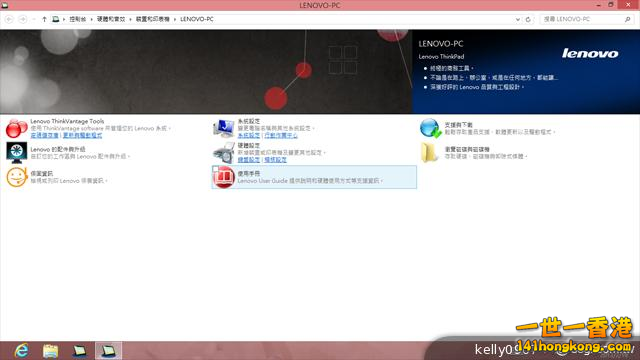Open the first link under 硬體設定

coord(249,160)
